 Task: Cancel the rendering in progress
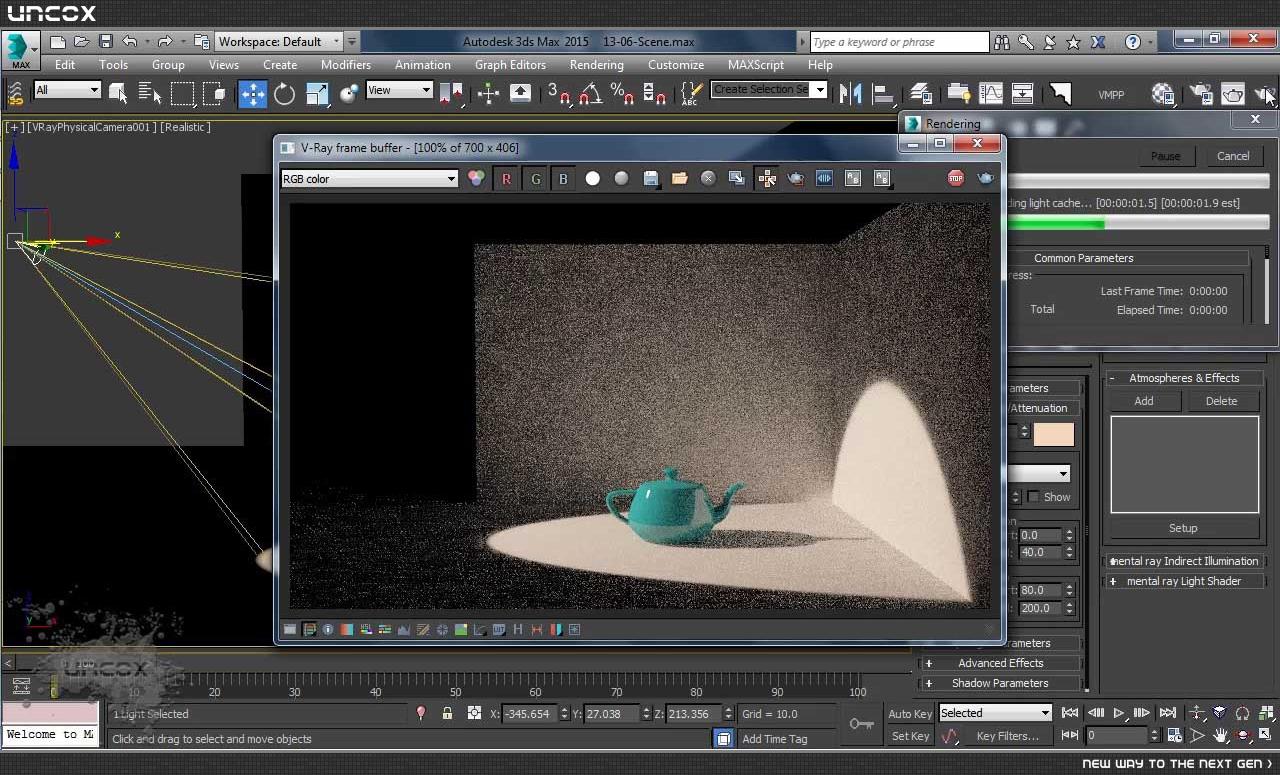[x=1233, y=156]
